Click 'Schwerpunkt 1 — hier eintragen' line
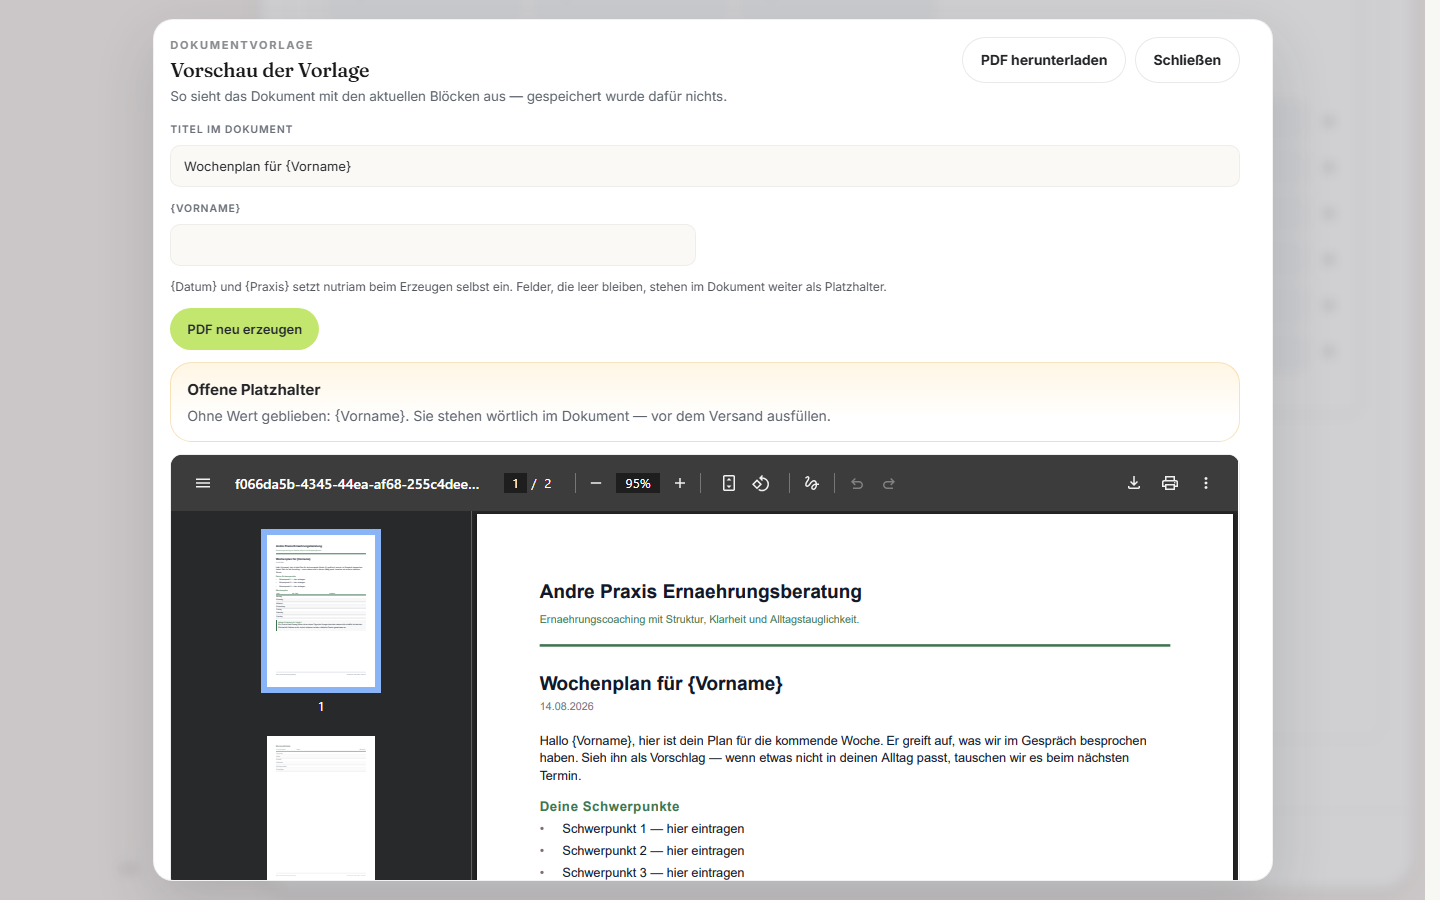This screenshot has width=1440, height=900. tap(653, 829)
